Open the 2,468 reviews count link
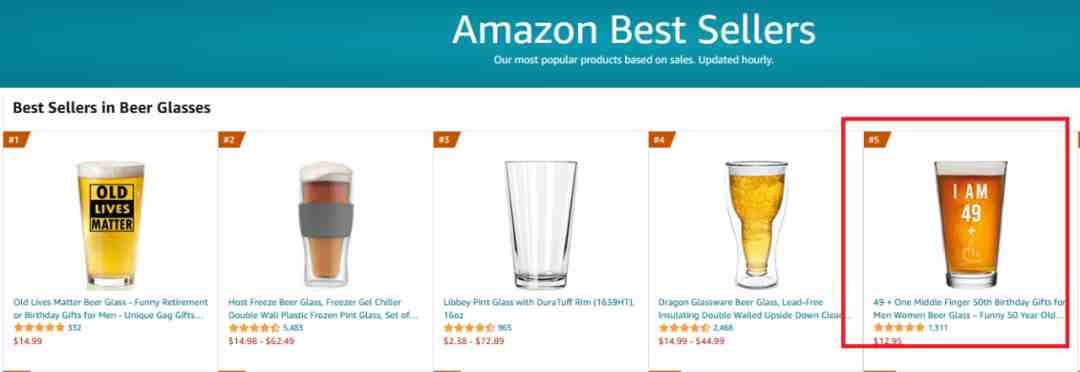The height and width of the screenshot is (372, 1080). pos(723,328)
